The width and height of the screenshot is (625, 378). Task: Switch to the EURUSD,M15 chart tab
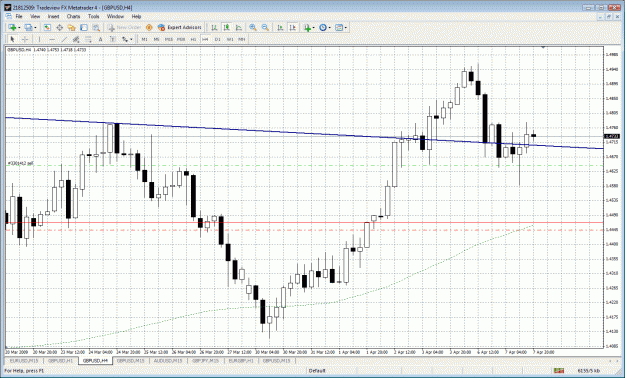point(24,360)
